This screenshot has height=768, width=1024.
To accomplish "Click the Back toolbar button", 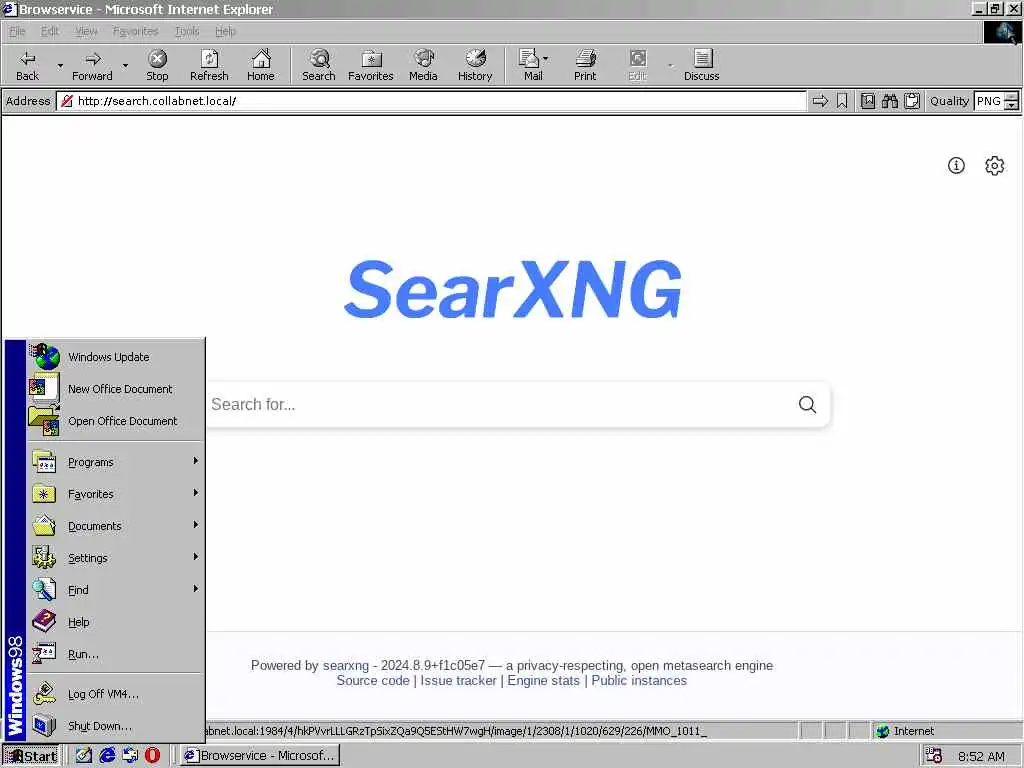I will [27, 65].
